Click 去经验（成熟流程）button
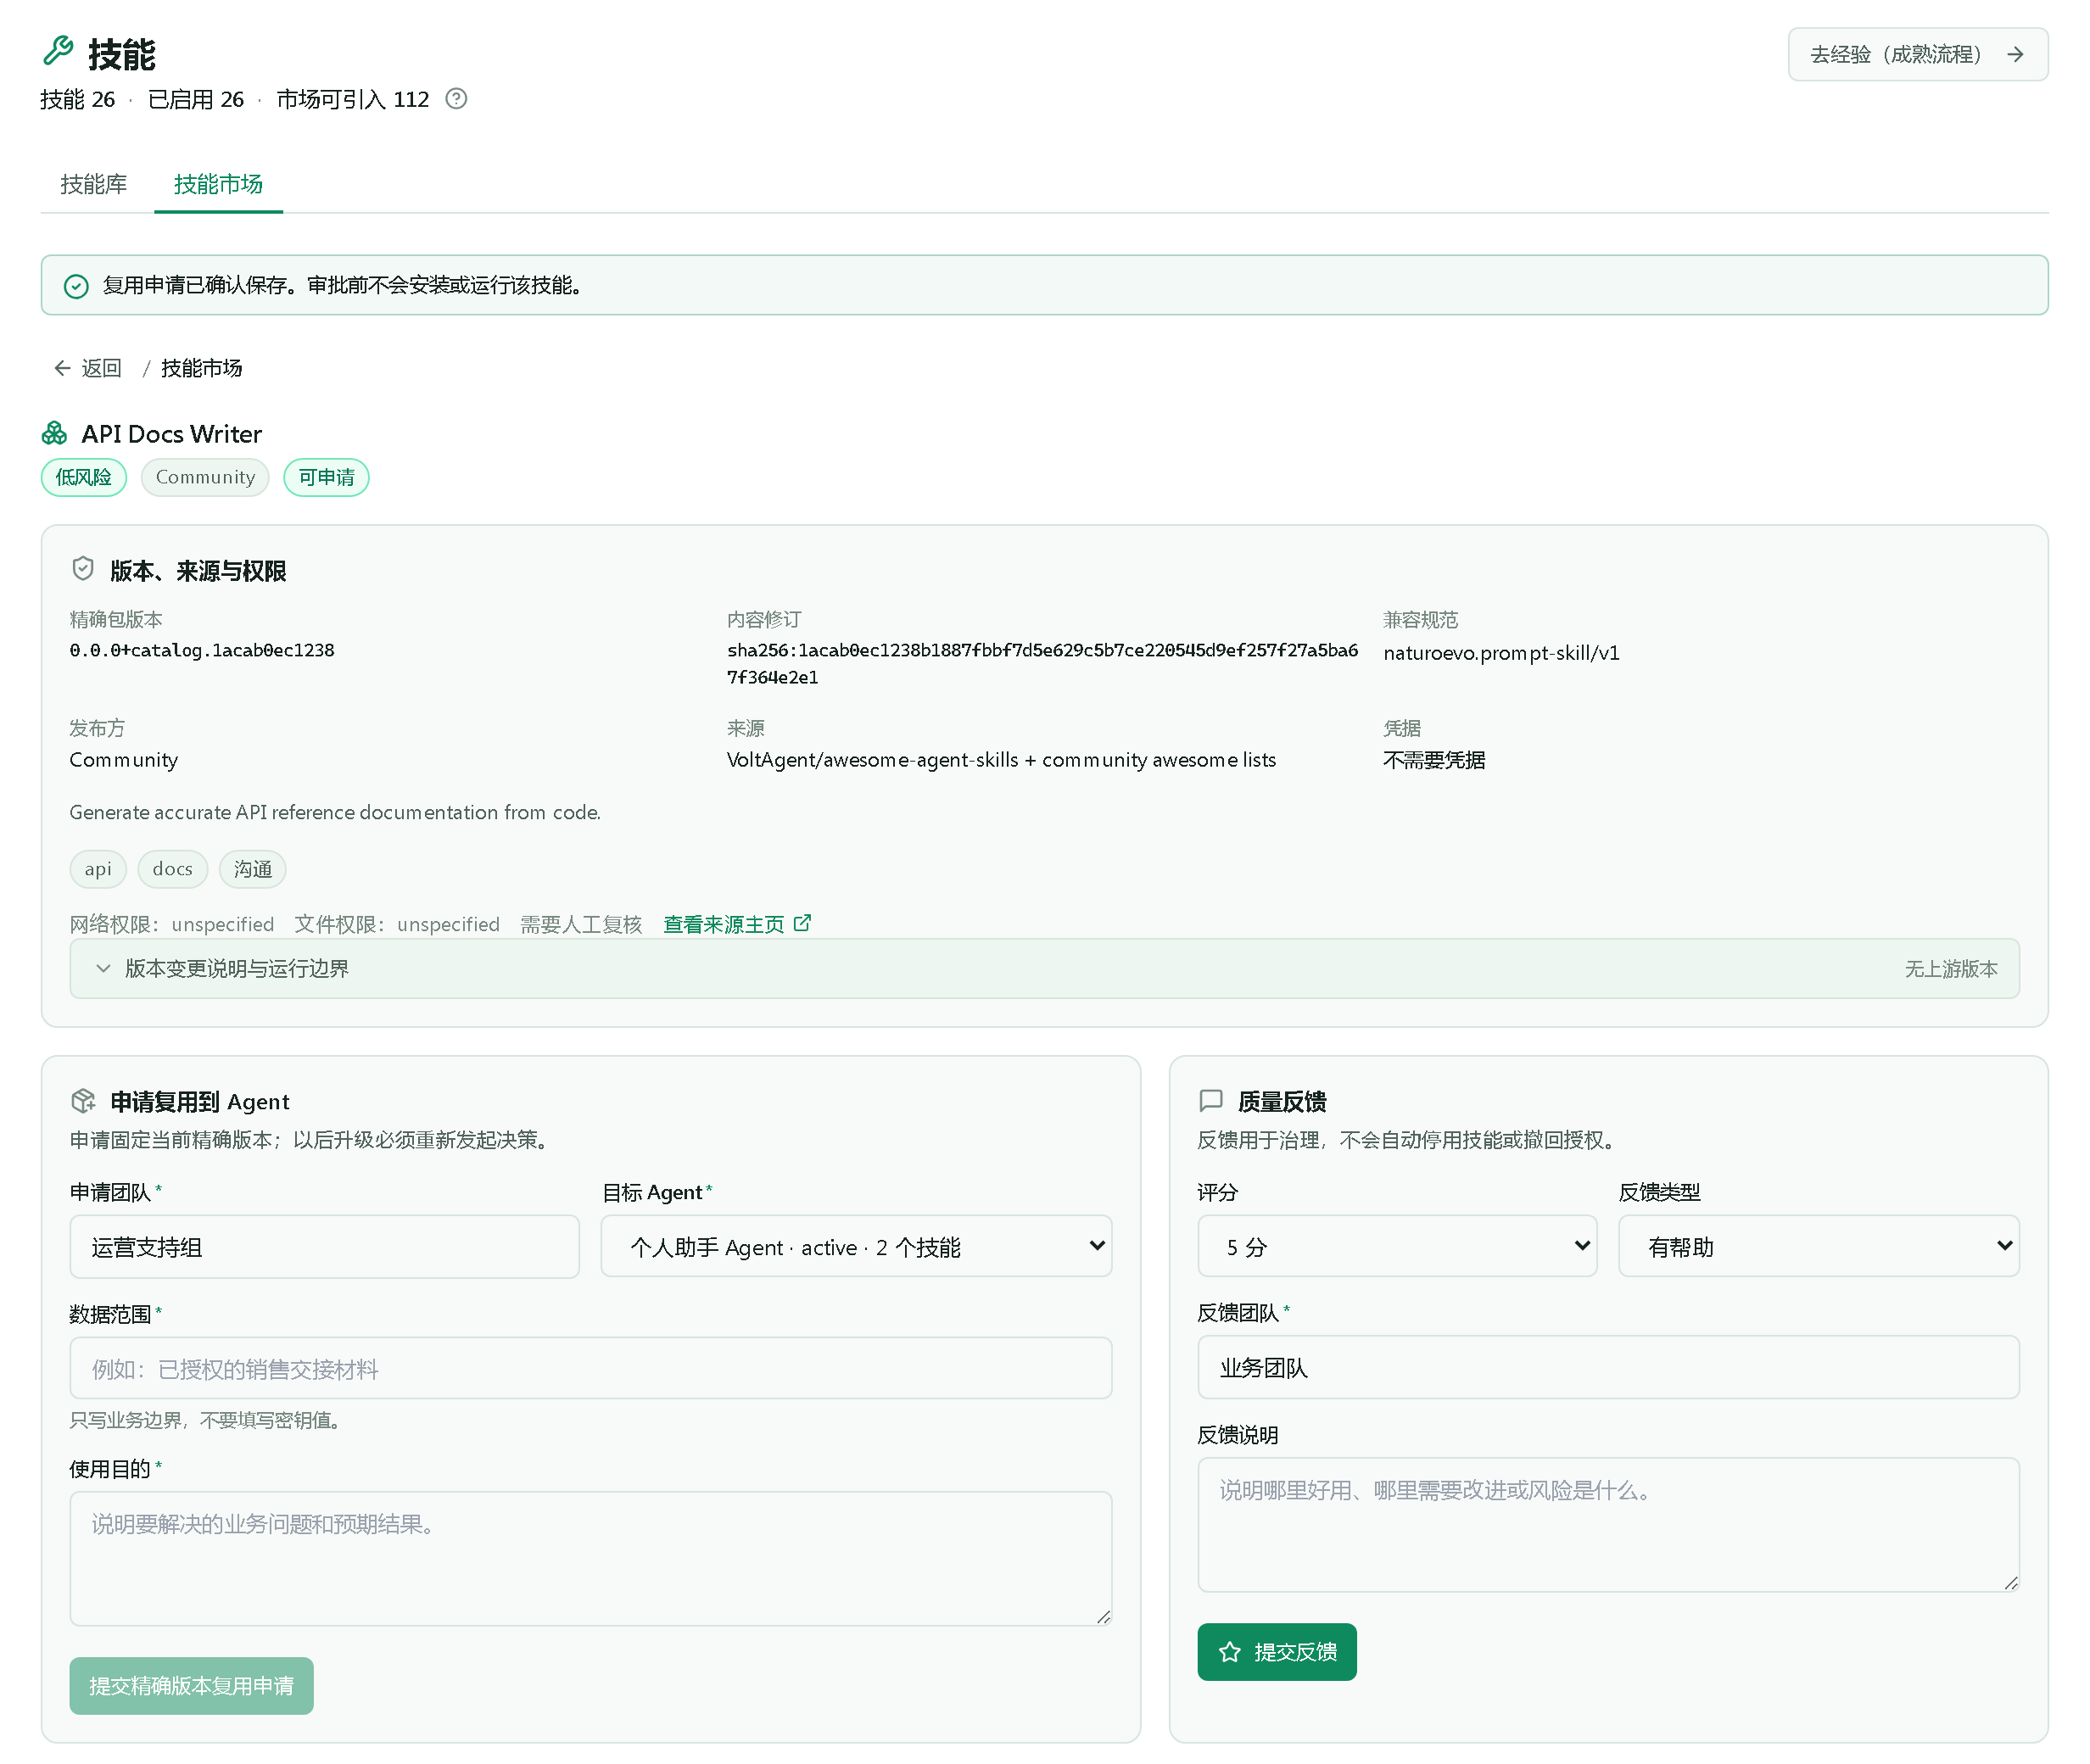The width and height of the screenshot is (2090, 1764). (1917, 54)
